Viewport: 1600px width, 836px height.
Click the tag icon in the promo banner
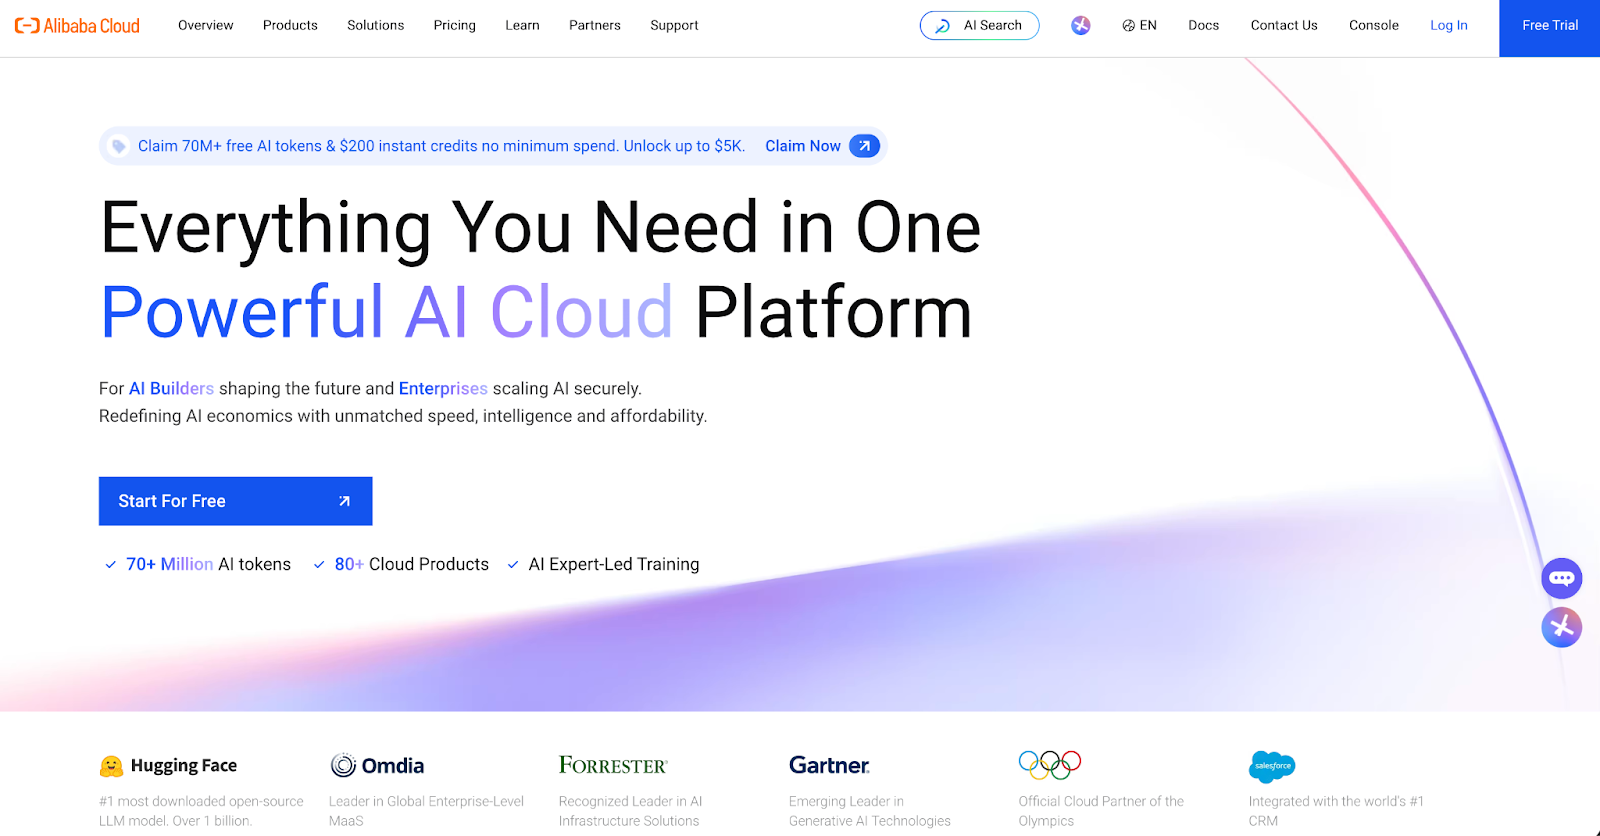[x=118, y=147]
